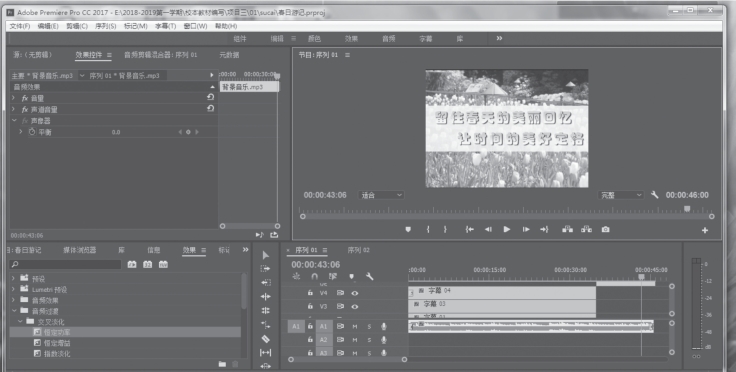Add marker in timeline panel header

(x=352, y=277)
